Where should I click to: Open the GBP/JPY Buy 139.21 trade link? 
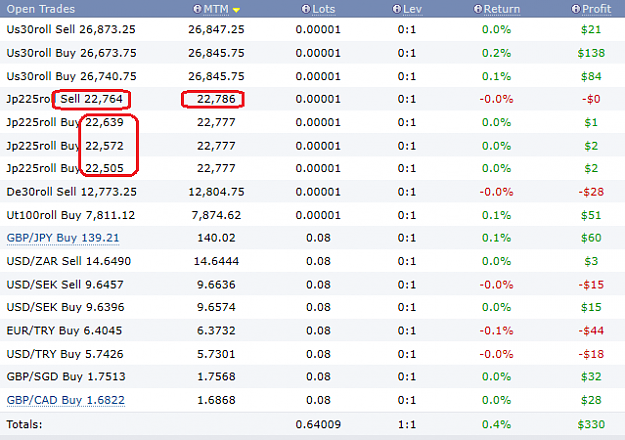click(x=63, y=238)
